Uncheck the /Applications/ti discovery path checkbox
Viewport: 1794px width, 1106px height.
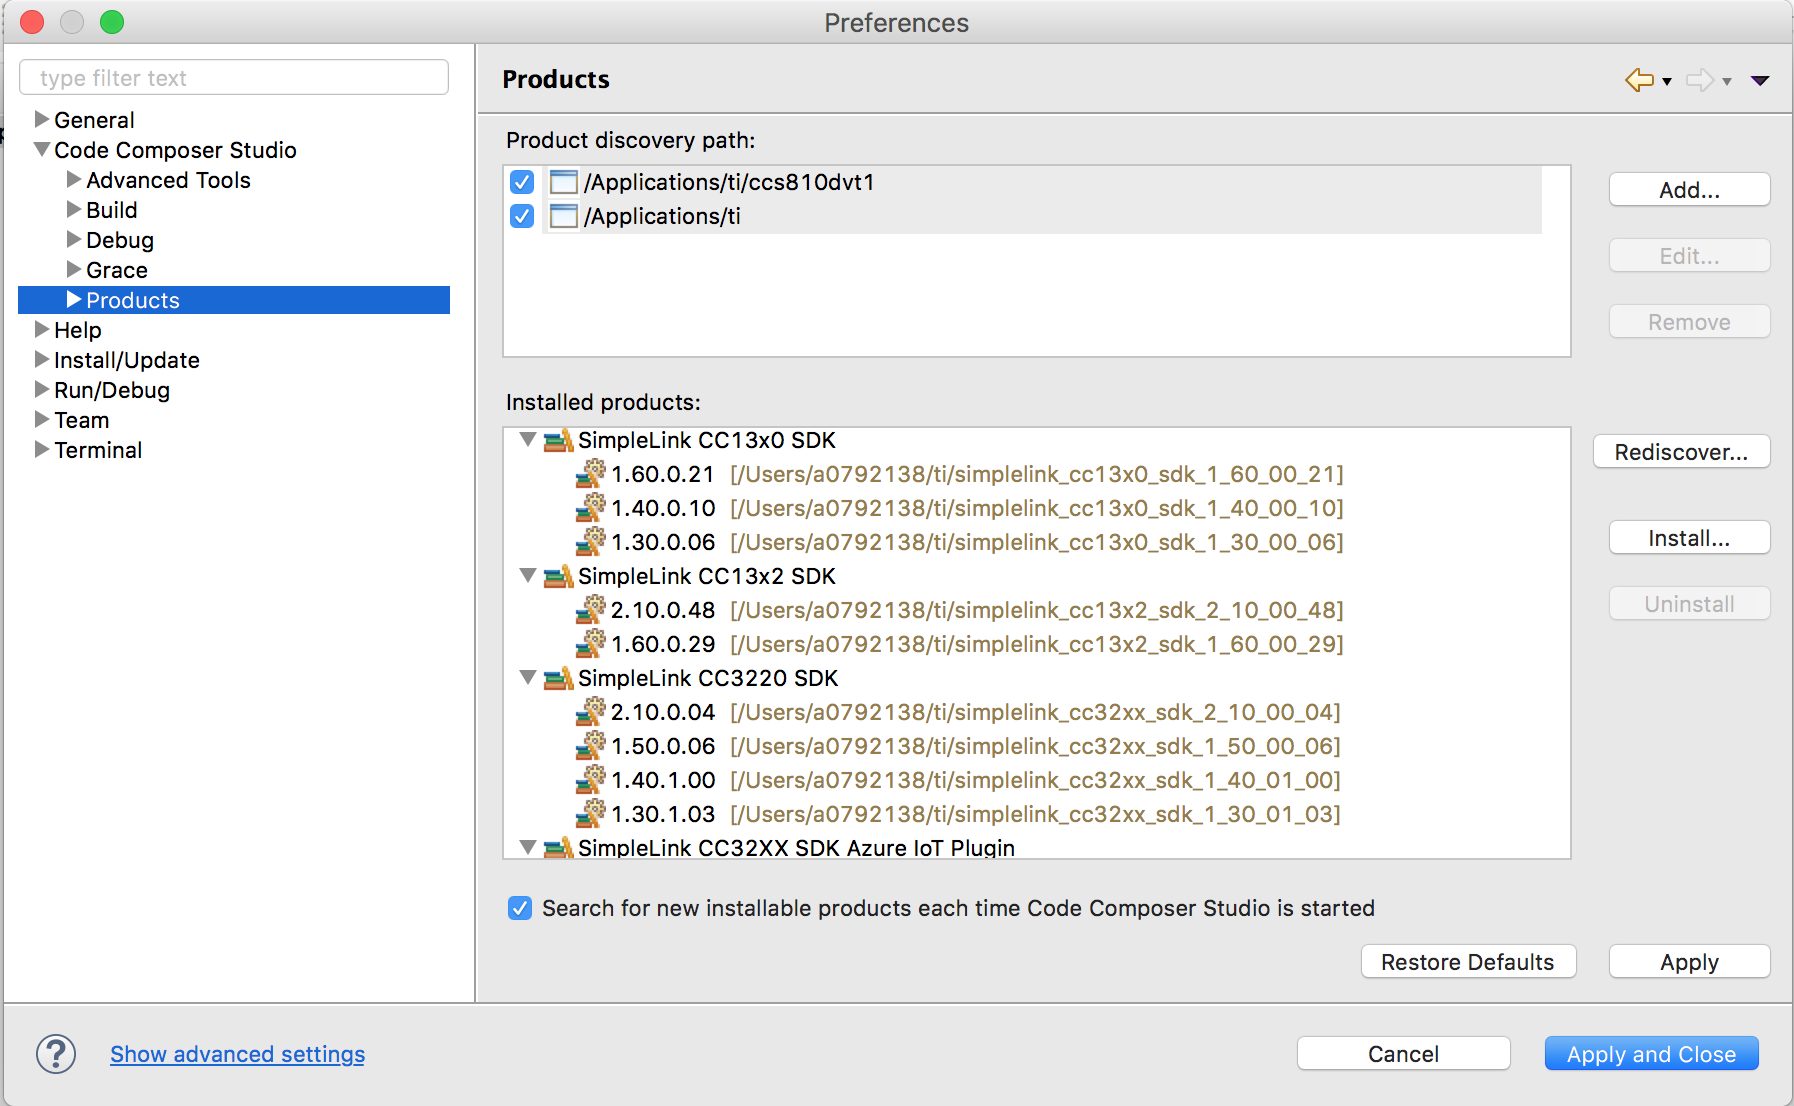pyautogui.click(x=522, y=216)
